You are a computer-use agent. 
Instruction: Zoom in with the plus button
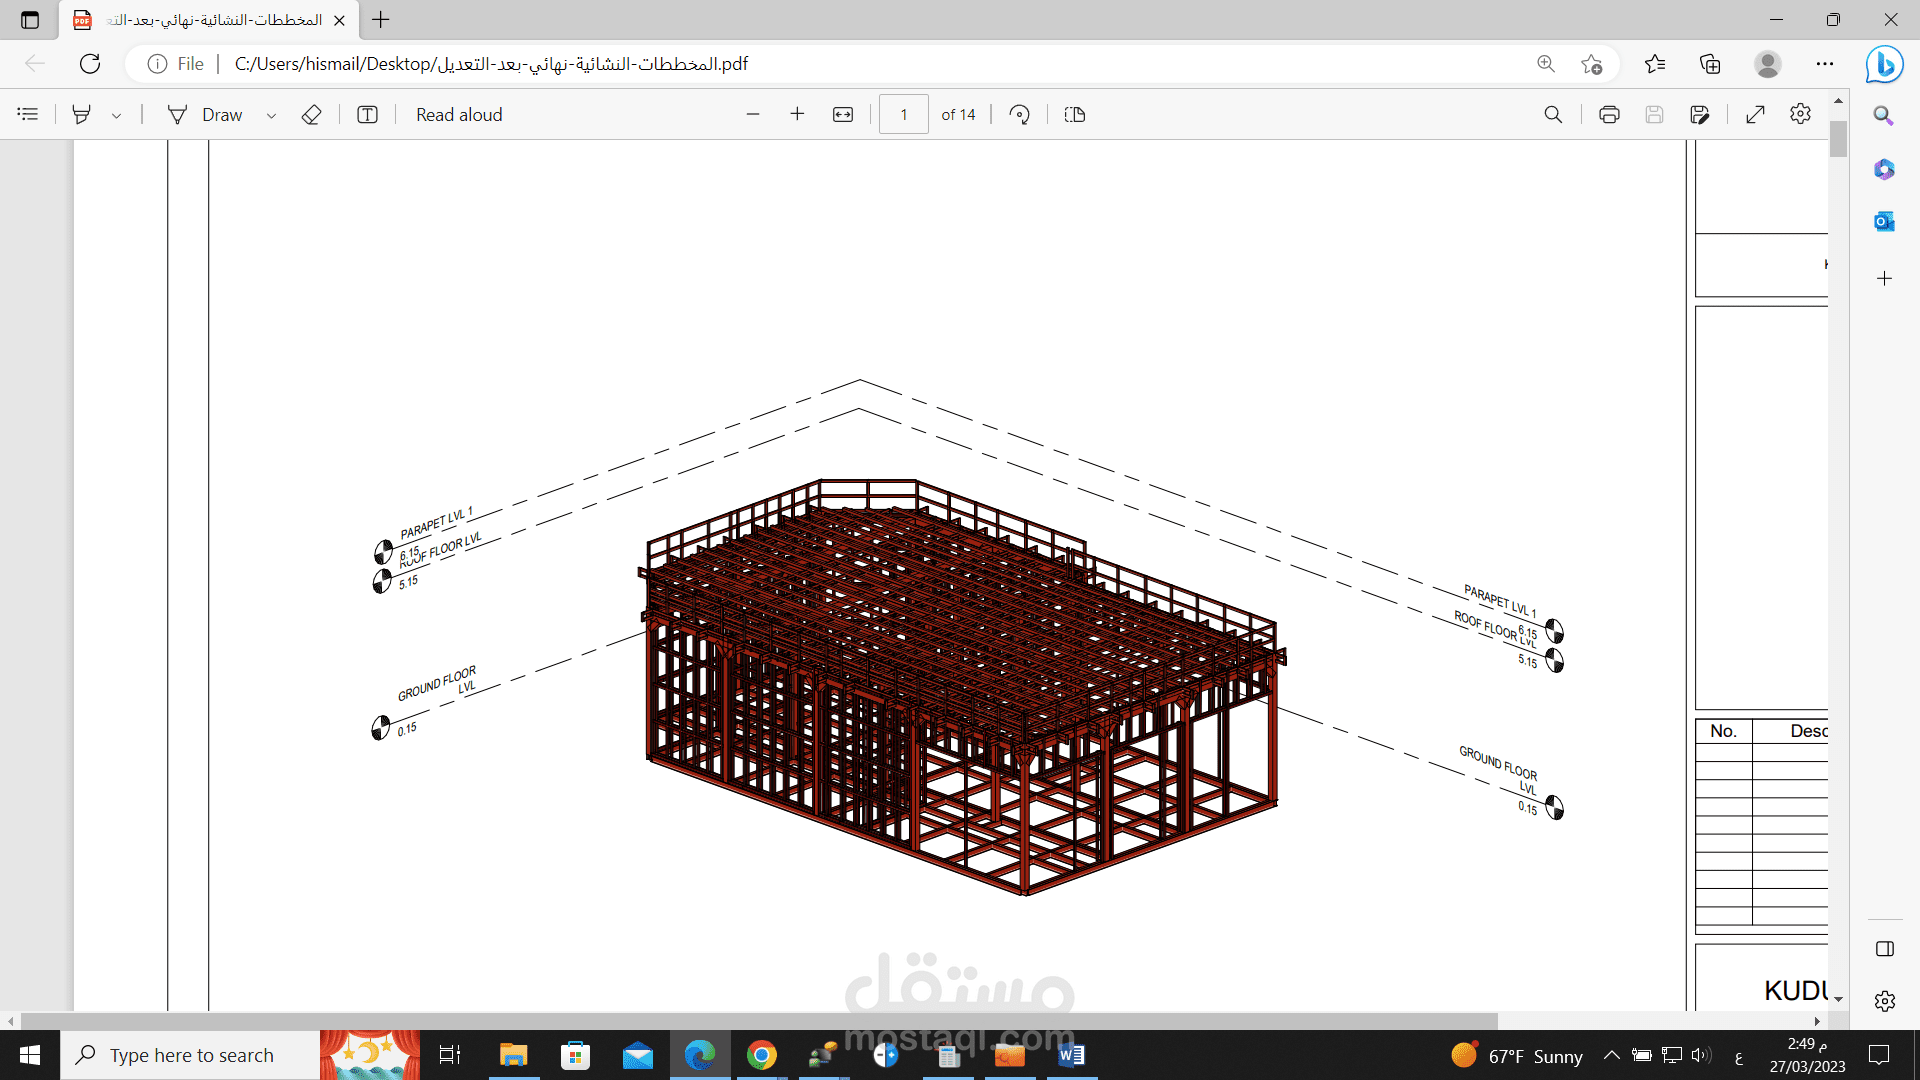[x=797, y=115]
